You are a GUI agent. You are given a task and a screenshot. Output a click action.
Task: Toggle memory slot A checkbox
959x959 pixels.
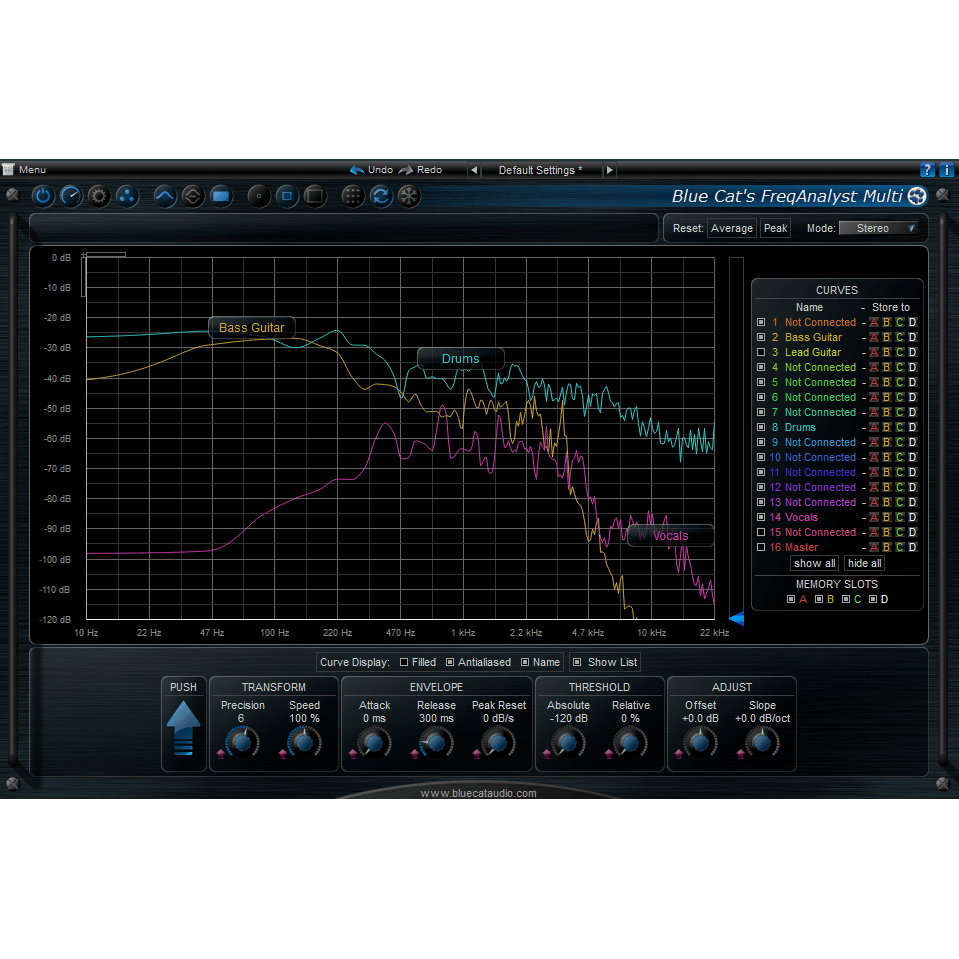791,599
